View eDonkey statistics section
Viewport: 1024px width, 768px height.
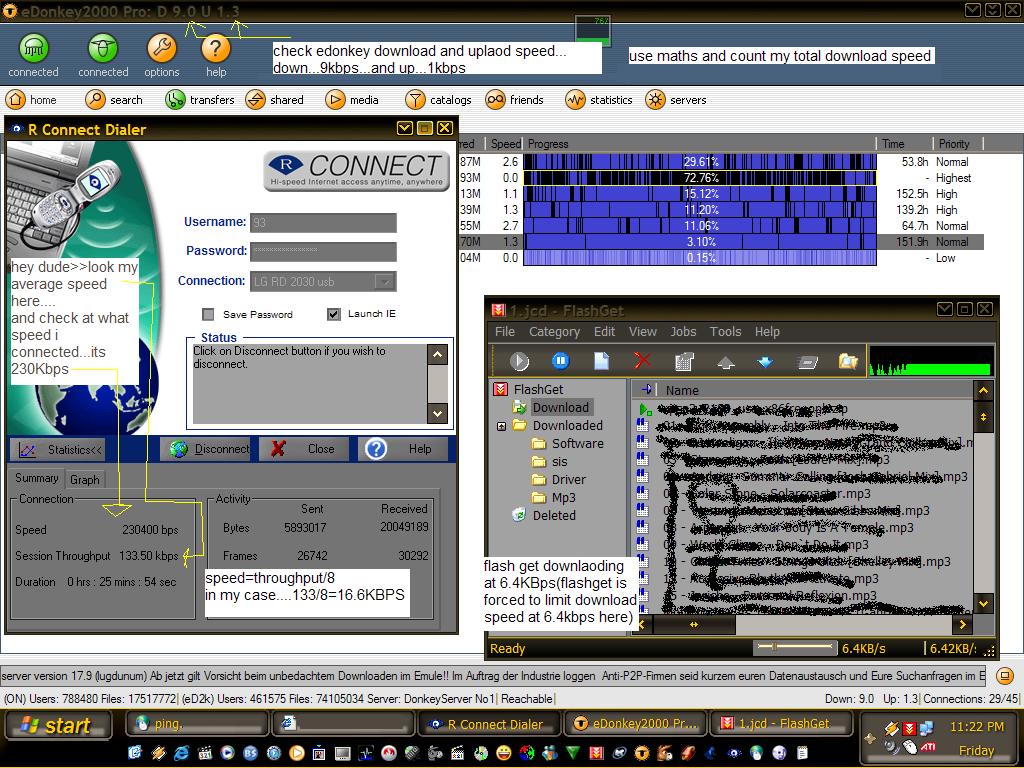pyautogui.click(x=600, y=100)
